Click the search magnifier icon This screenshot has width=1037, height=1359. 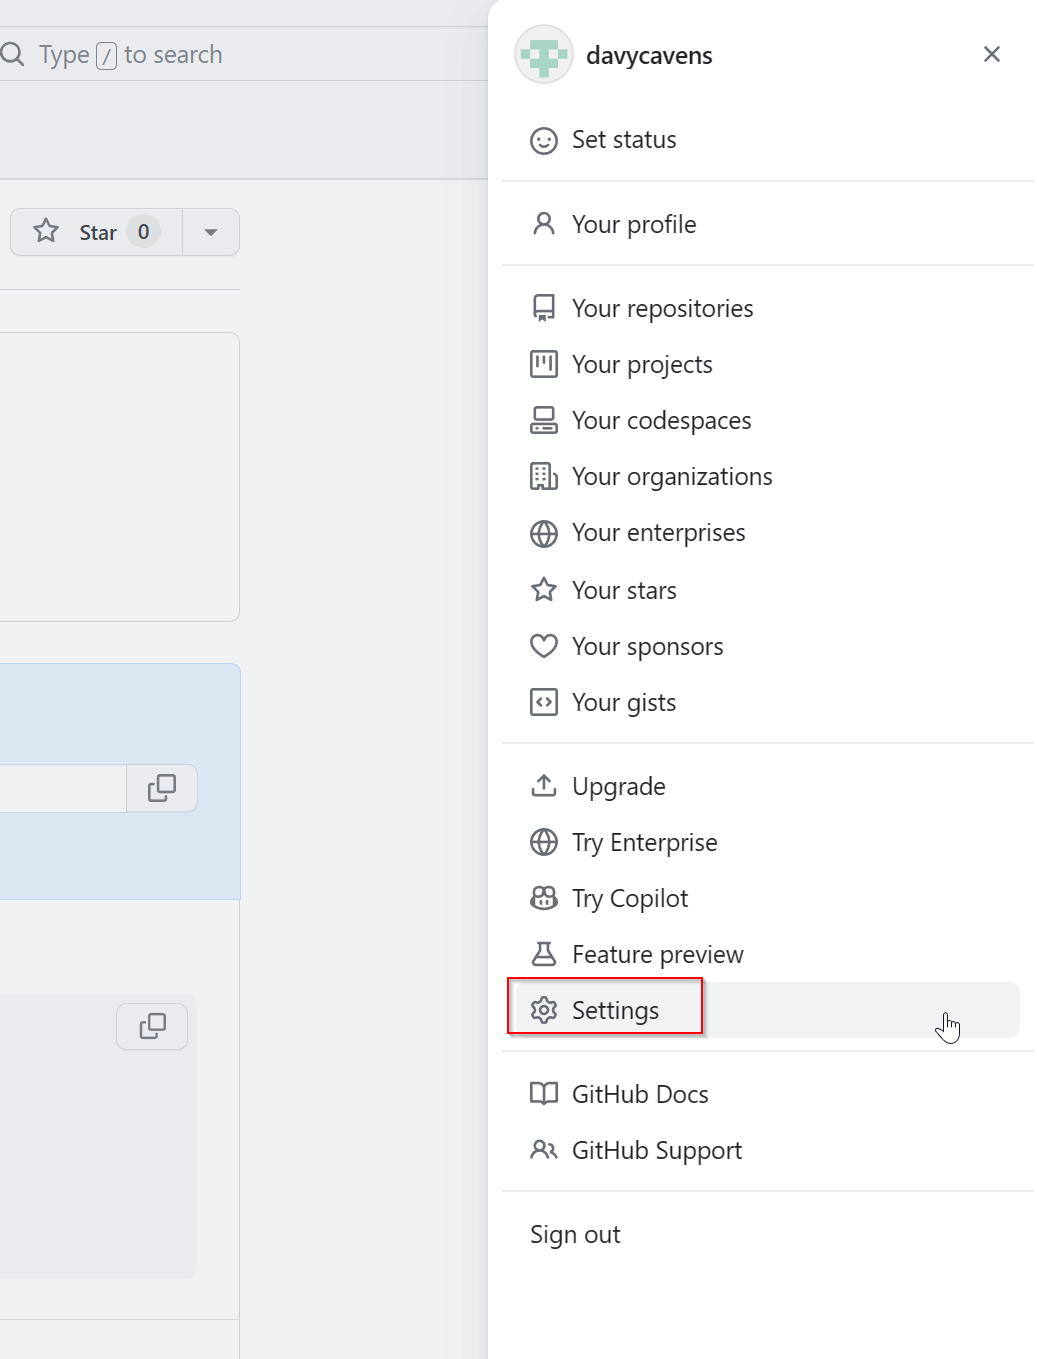pyautogui.click(x=12, y=54)
